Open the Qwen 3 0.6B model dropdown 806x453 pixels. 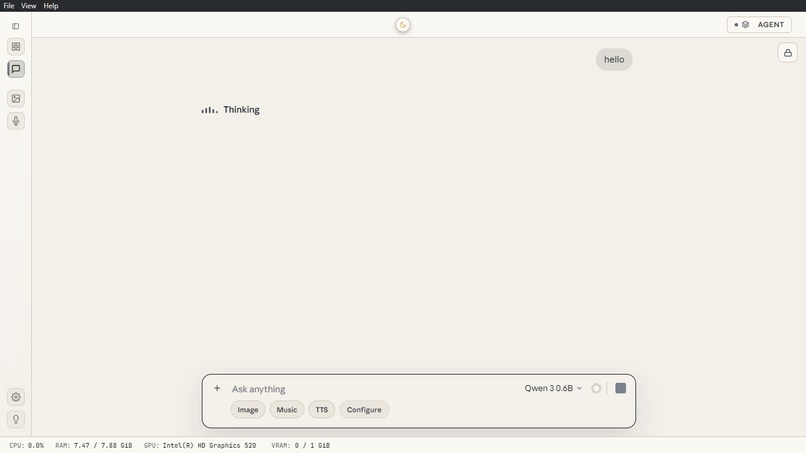[x=553, y=388]
